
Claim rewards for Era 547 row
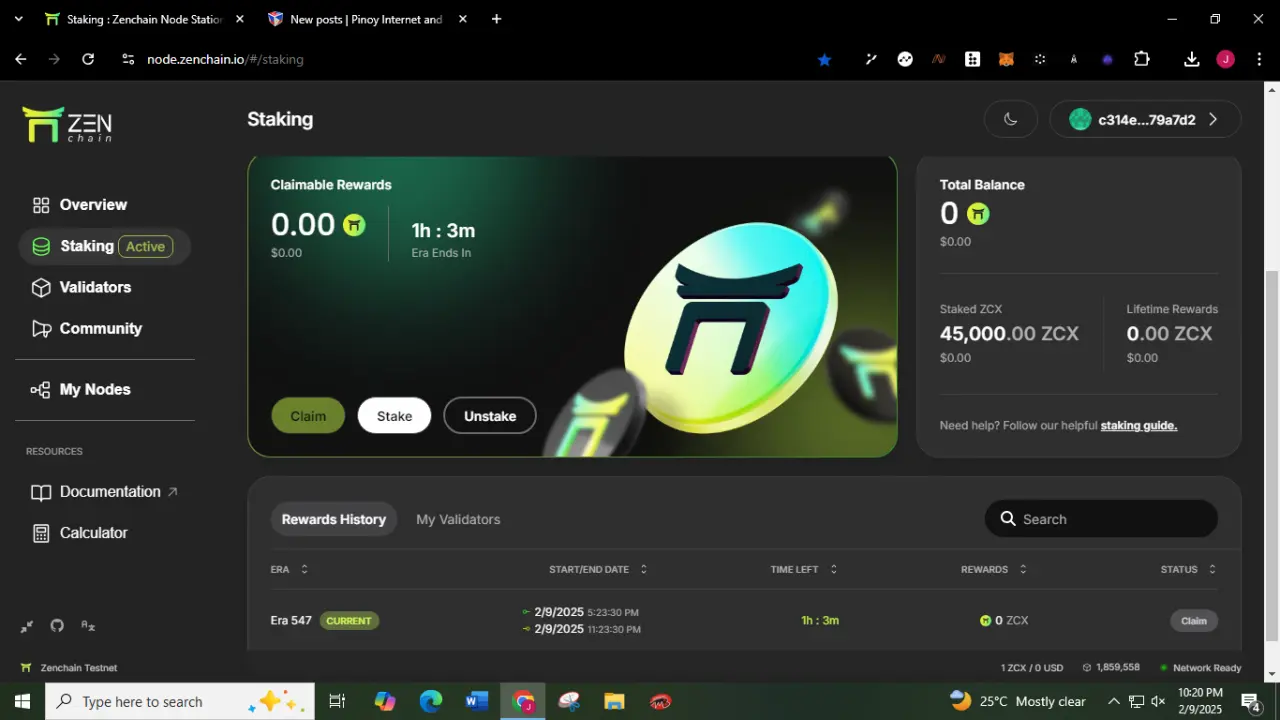point(1194,621)
